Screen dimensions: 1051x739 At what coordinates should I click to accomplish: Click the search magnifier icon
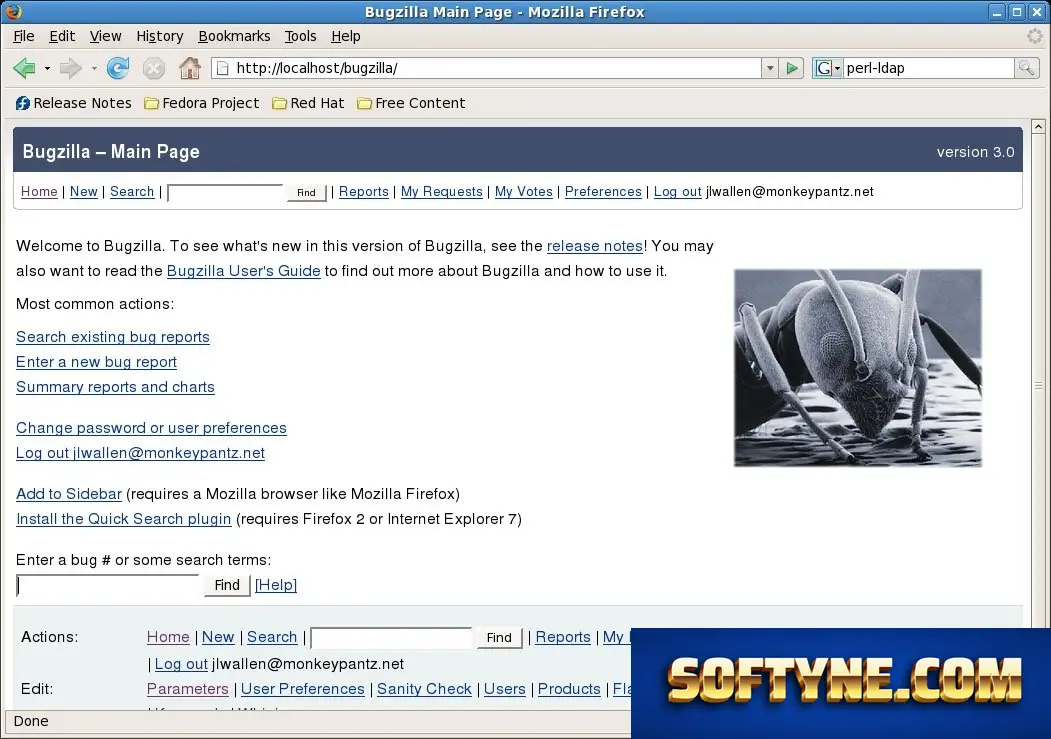[1026, 68]
